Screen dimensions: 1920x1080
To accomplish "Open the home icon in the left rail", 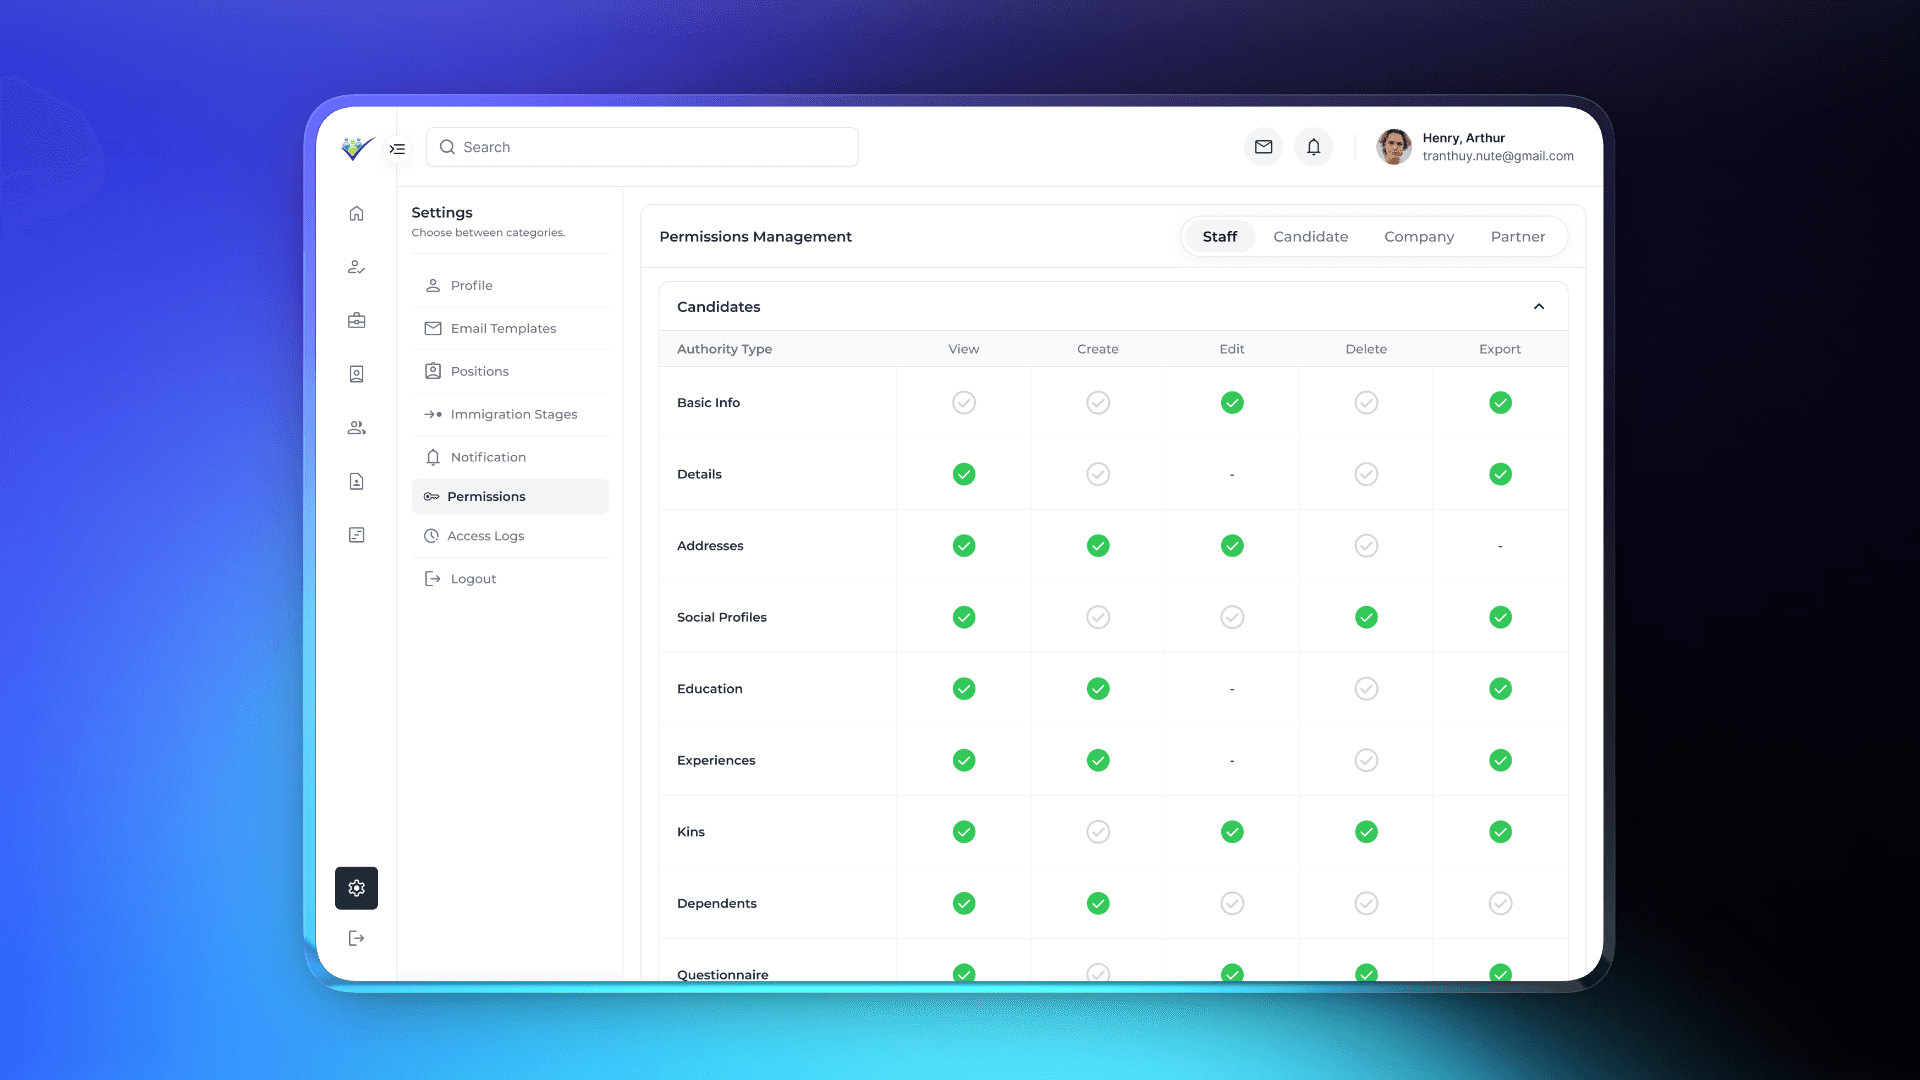I will tap(356, 214).
